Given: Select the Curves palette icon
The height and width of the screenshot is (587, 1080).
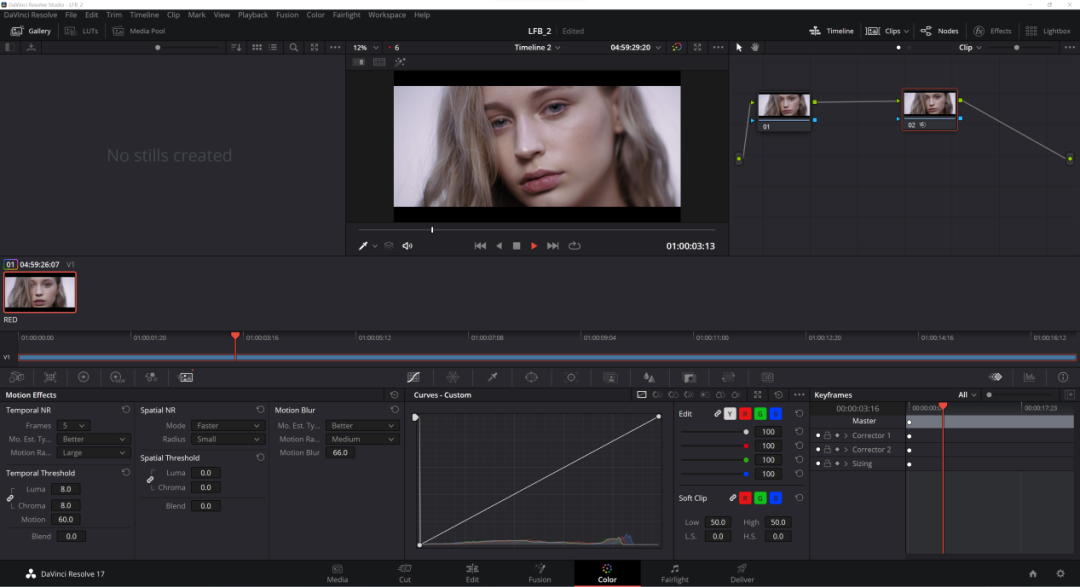Looking at the screenshot, I should 413,377.
